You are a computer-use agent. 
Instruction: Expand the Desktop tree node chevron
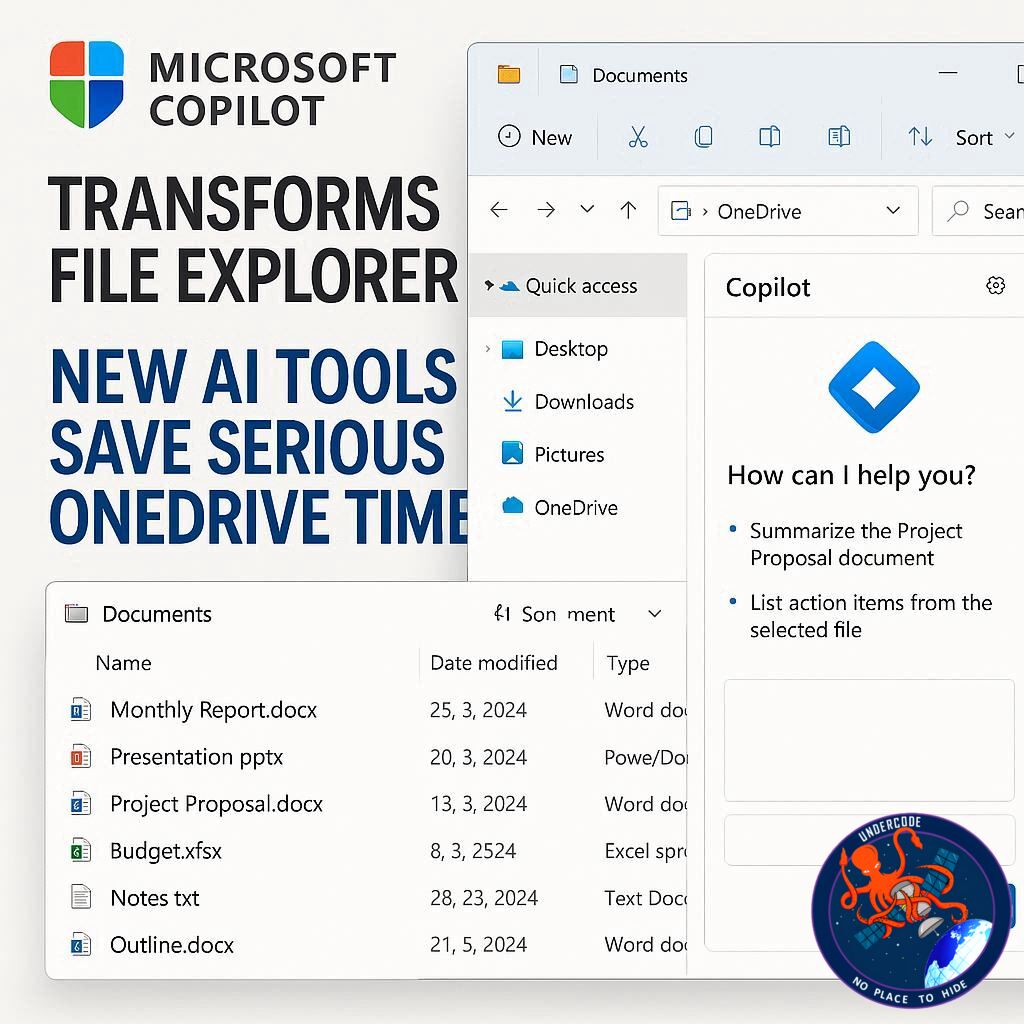(x=487, y=349)
